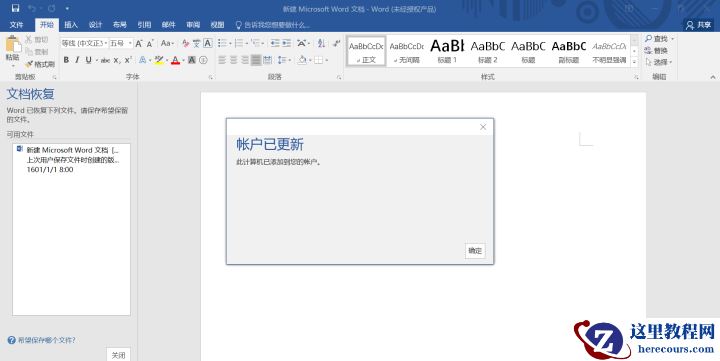This screenshot has height=361, width=720.
Task: Apply character border icon
Action: click(208, 43)
